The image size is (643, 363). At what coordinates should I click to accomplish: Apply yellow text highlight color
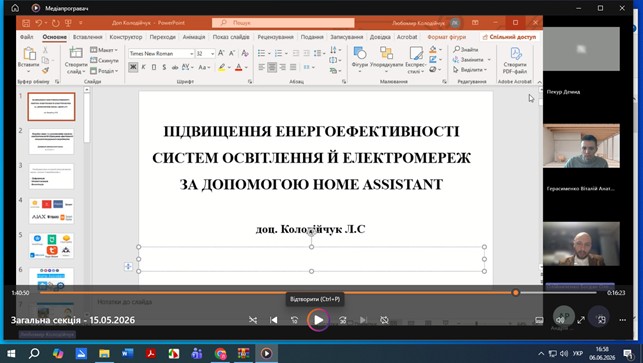(221, 67)
